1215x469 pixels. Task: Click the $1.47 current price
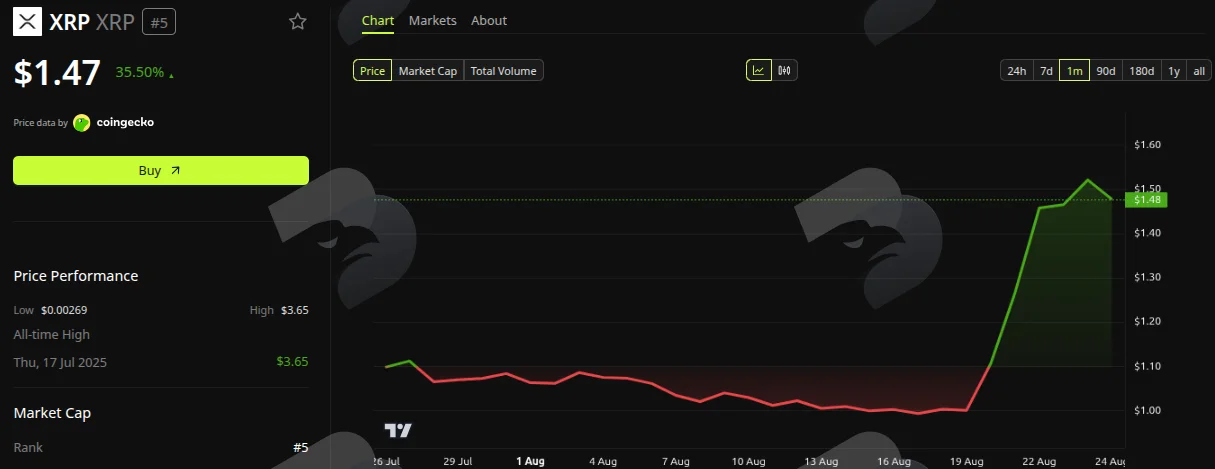tap(57, 73)
